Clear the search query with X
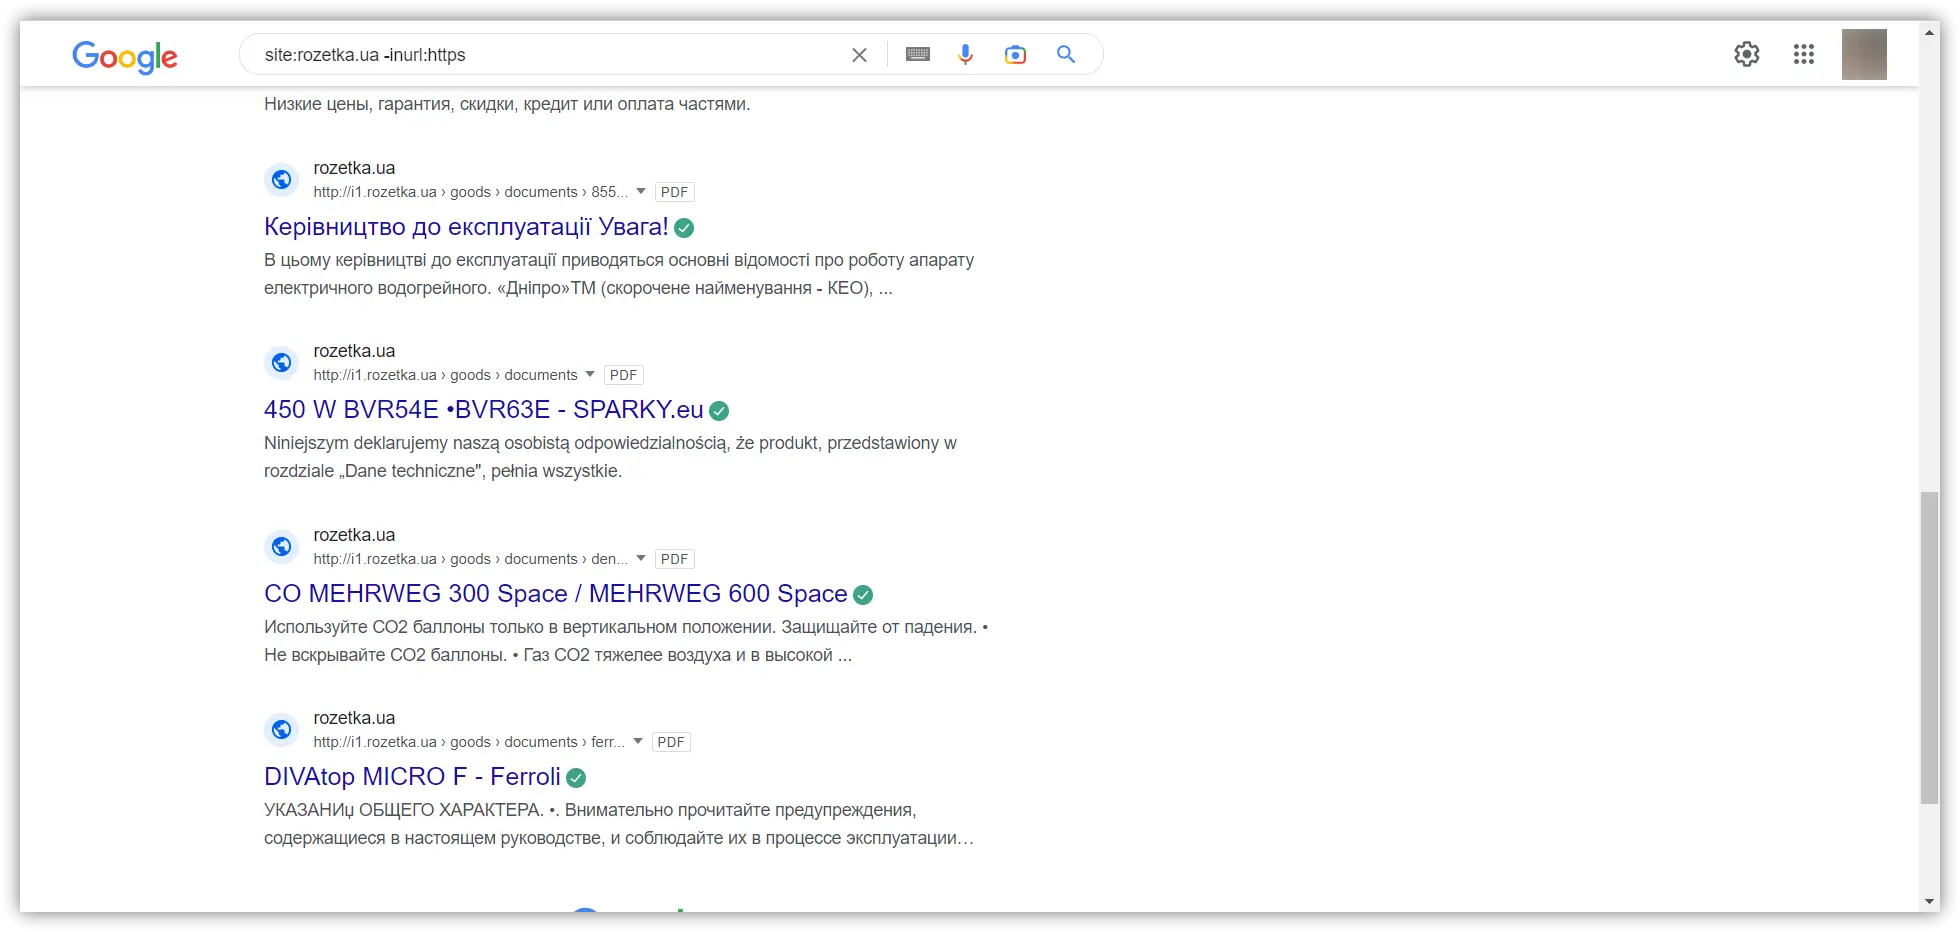The height and width of the screenshot is (932, 1960). pos(859,55)
